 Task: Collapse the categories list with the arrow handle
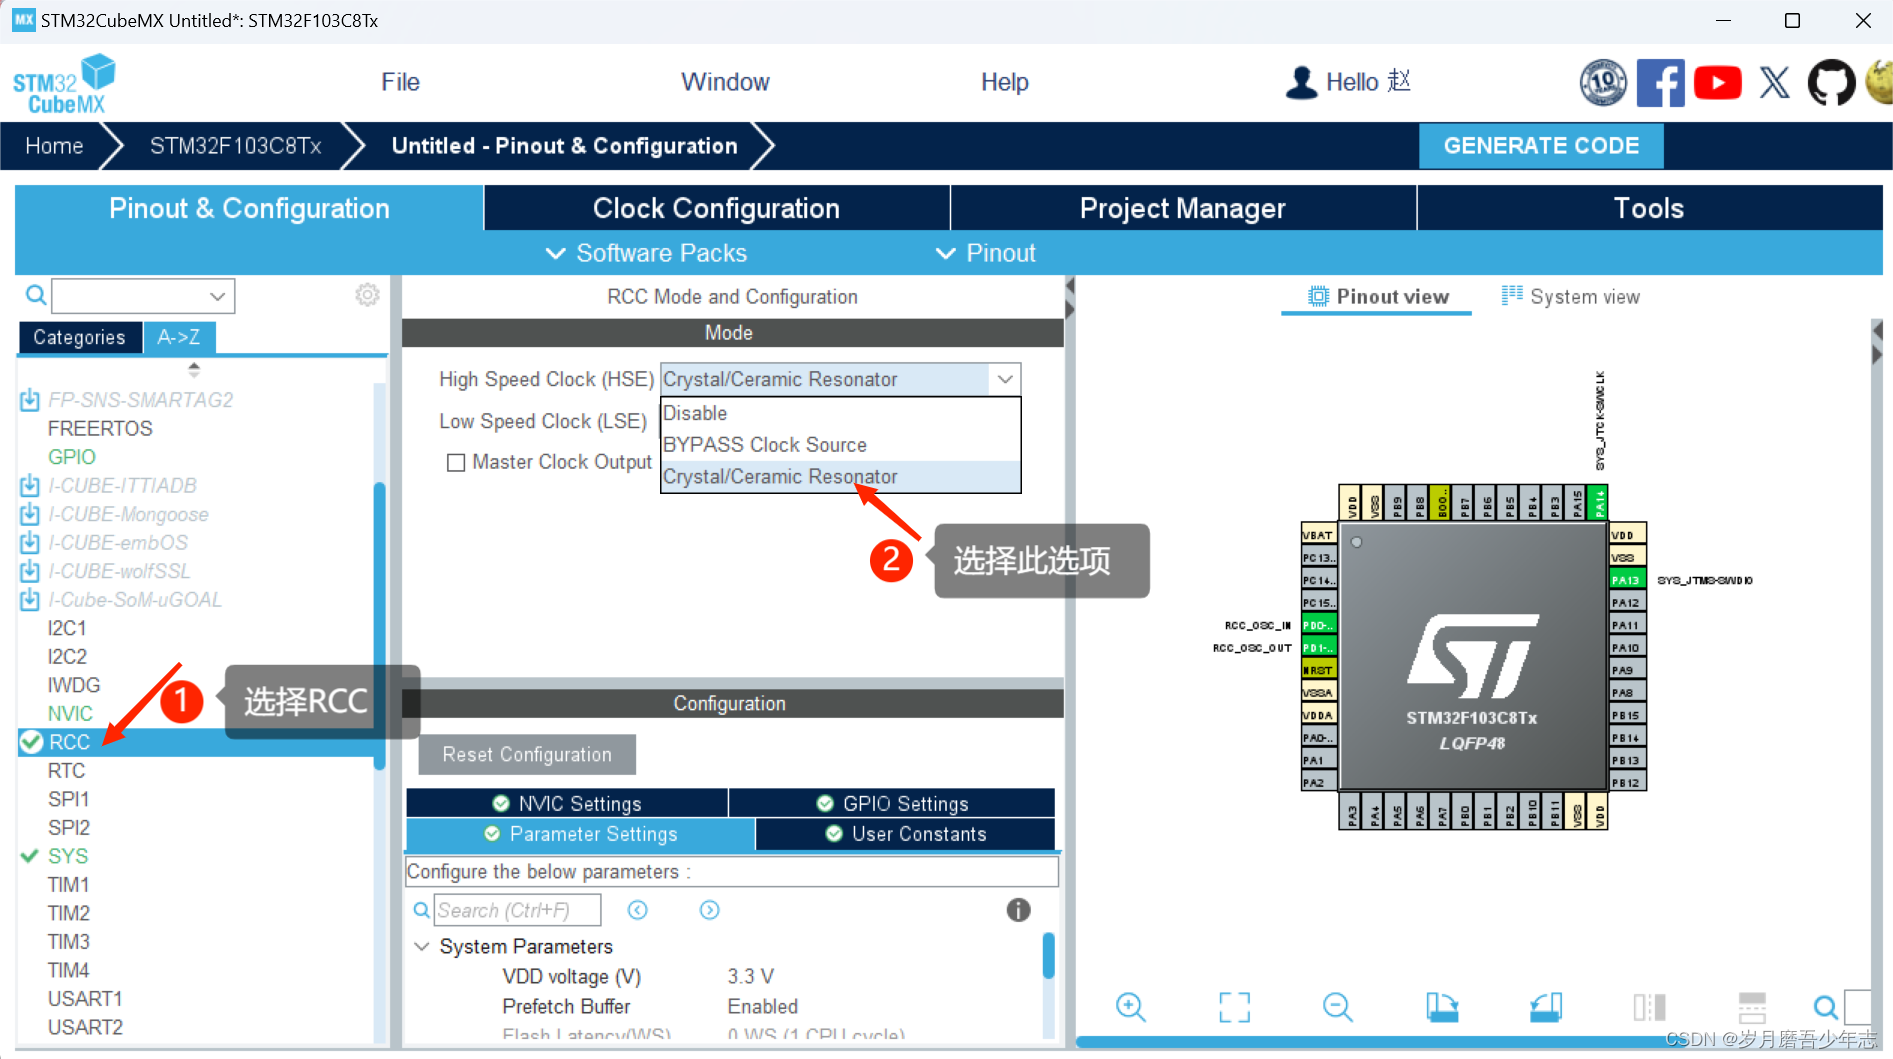(x=194, y=369)
